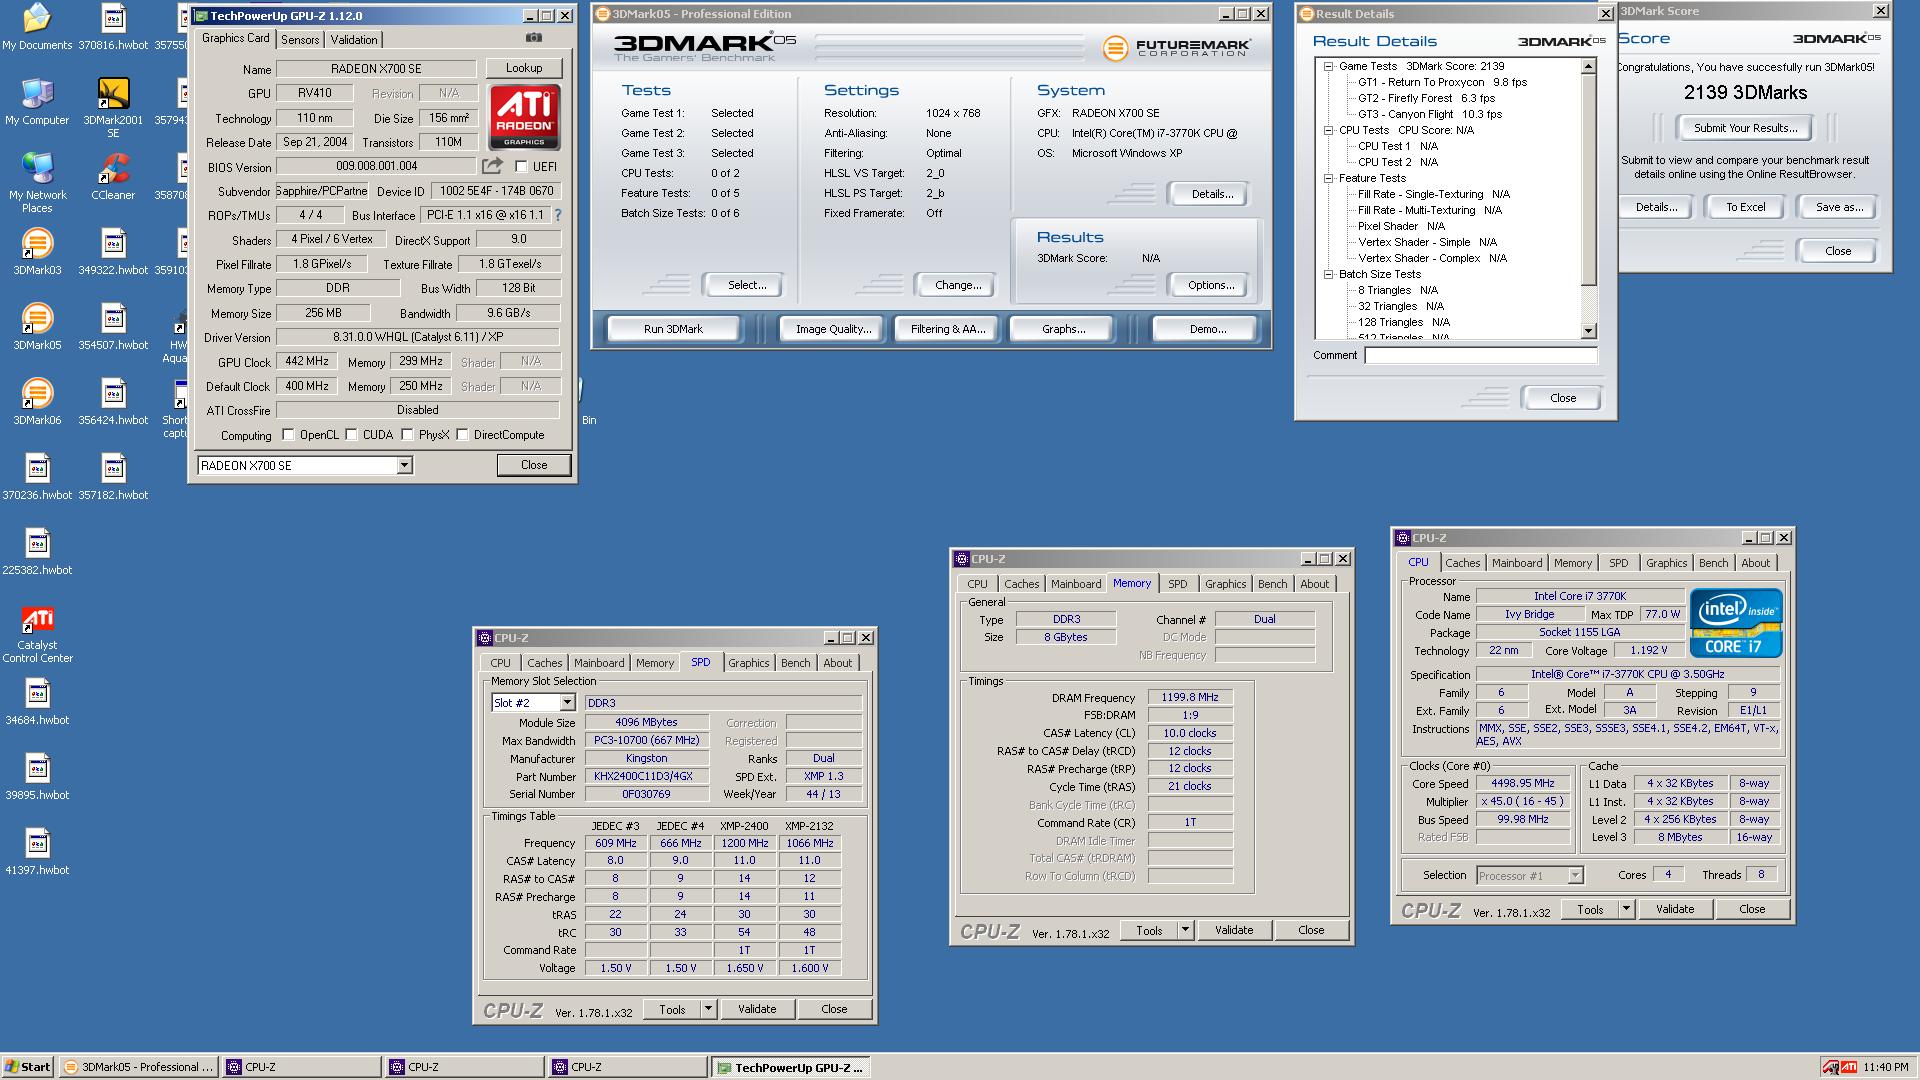Switch to the Sensors tab in GPU-Z
The height and width of the screenshot is (1080, 1920).
(x=300, y=40)
